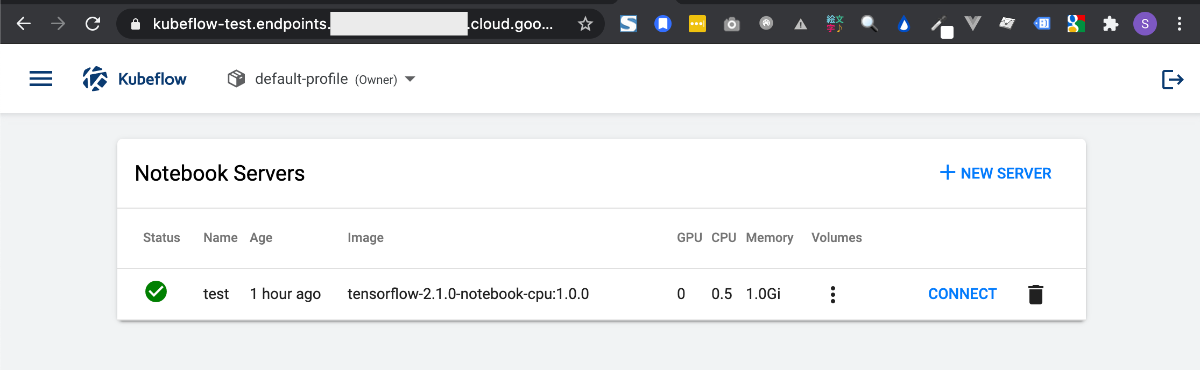Create a new notebook server

click(996, 173)
